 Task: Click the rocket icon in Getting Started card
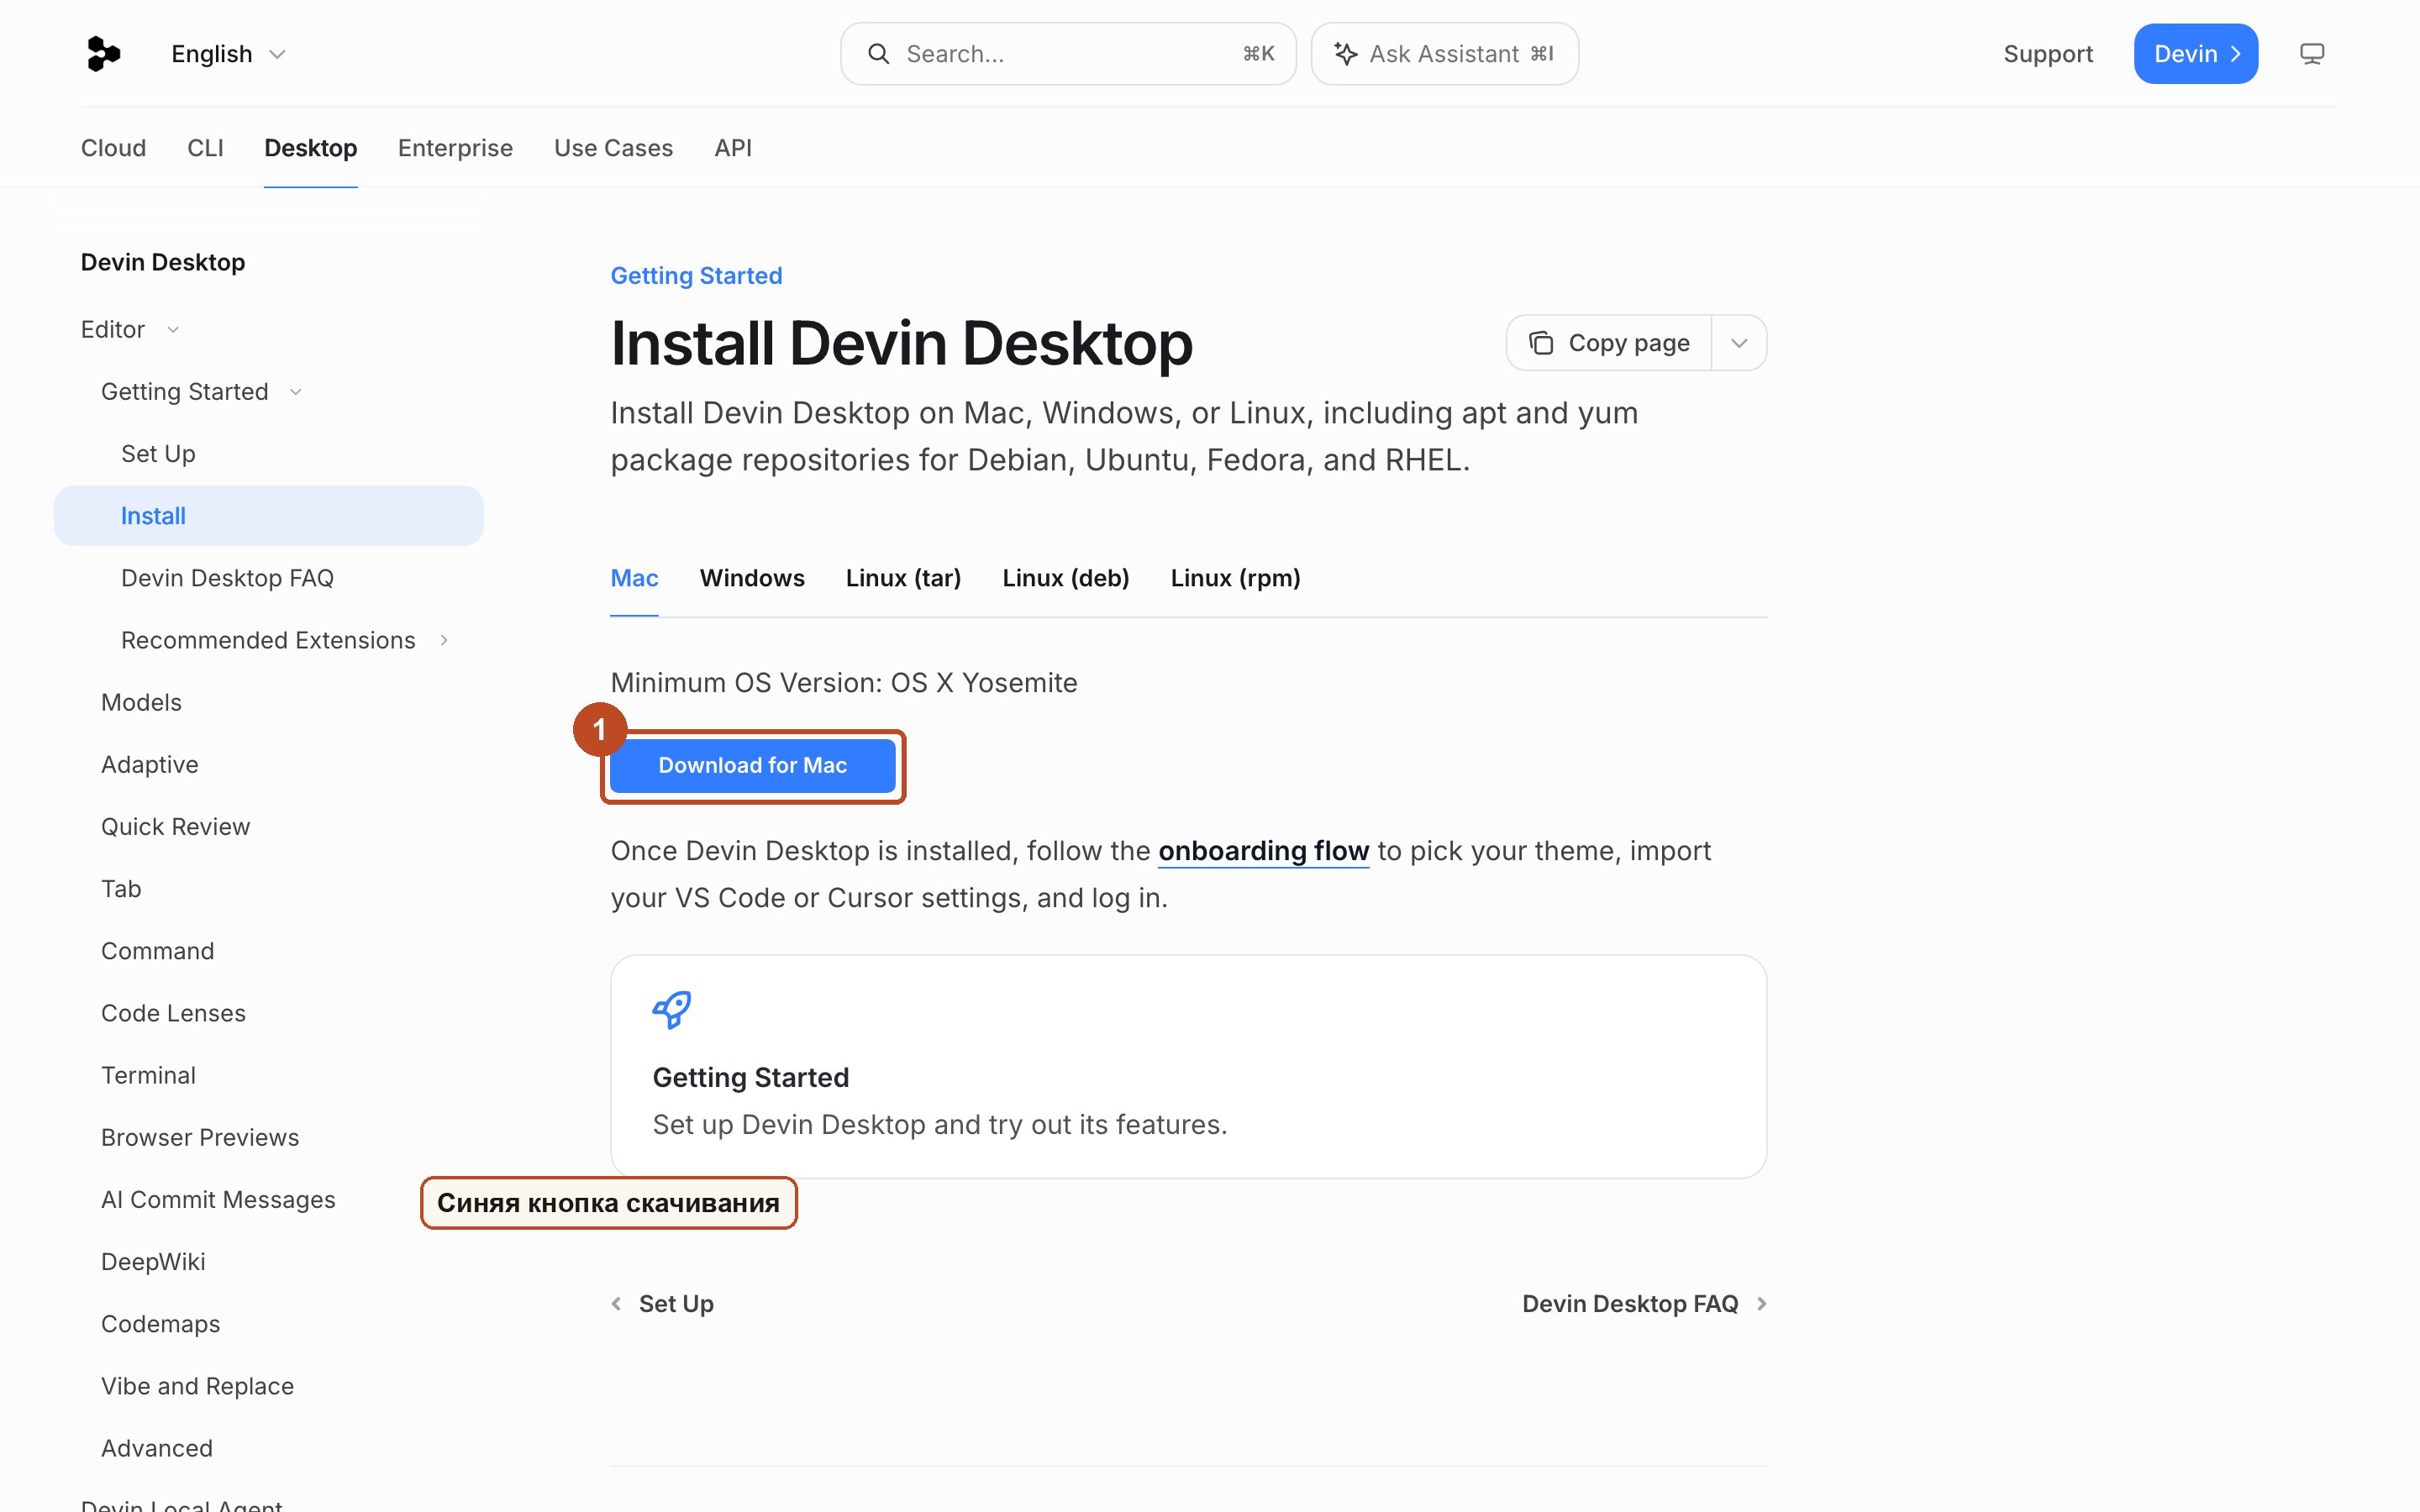click(x=672, y=1009)
